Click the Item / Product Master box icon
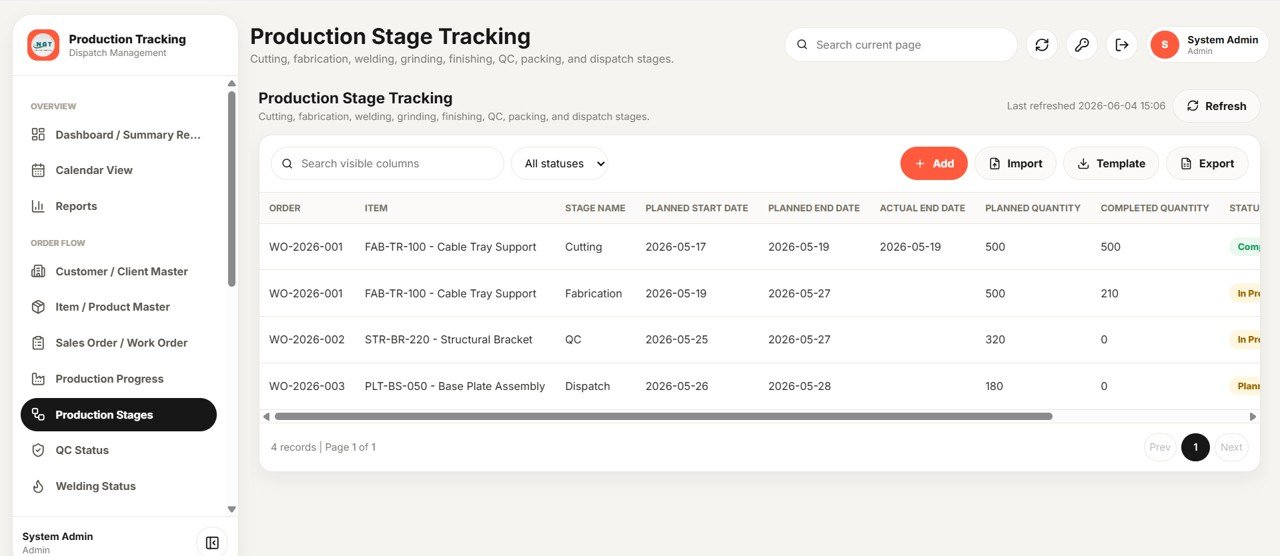 tap(38, 307)
